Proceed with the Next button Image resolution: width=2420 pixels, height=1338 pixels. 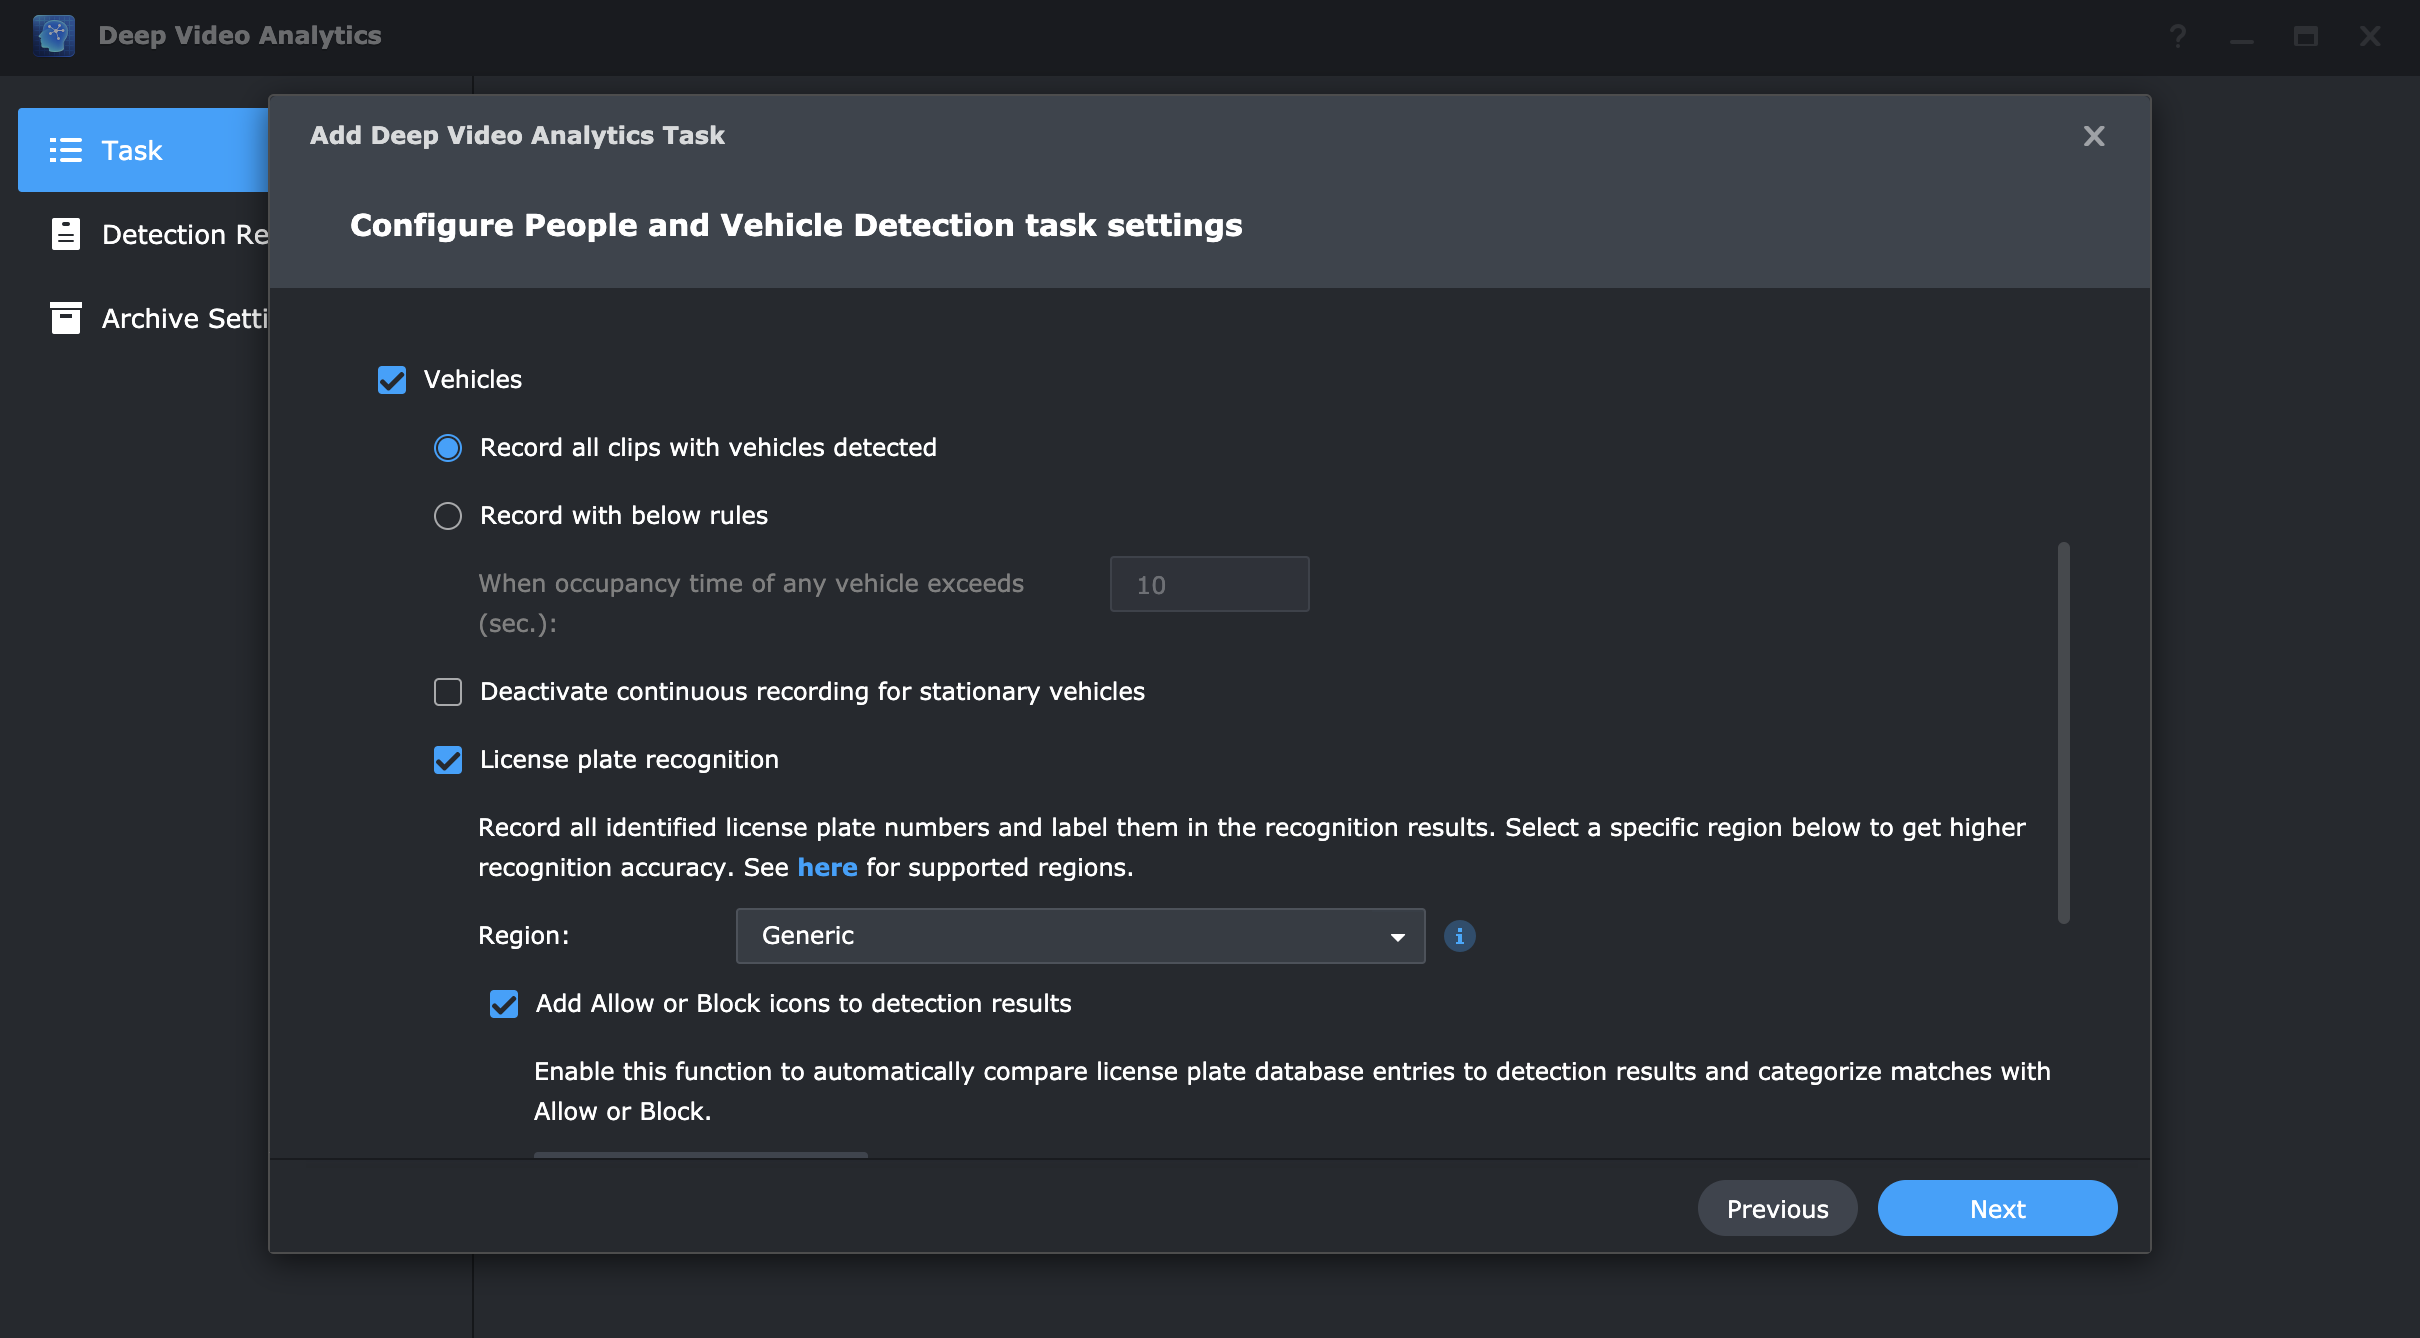(x=1998, y=1208)
